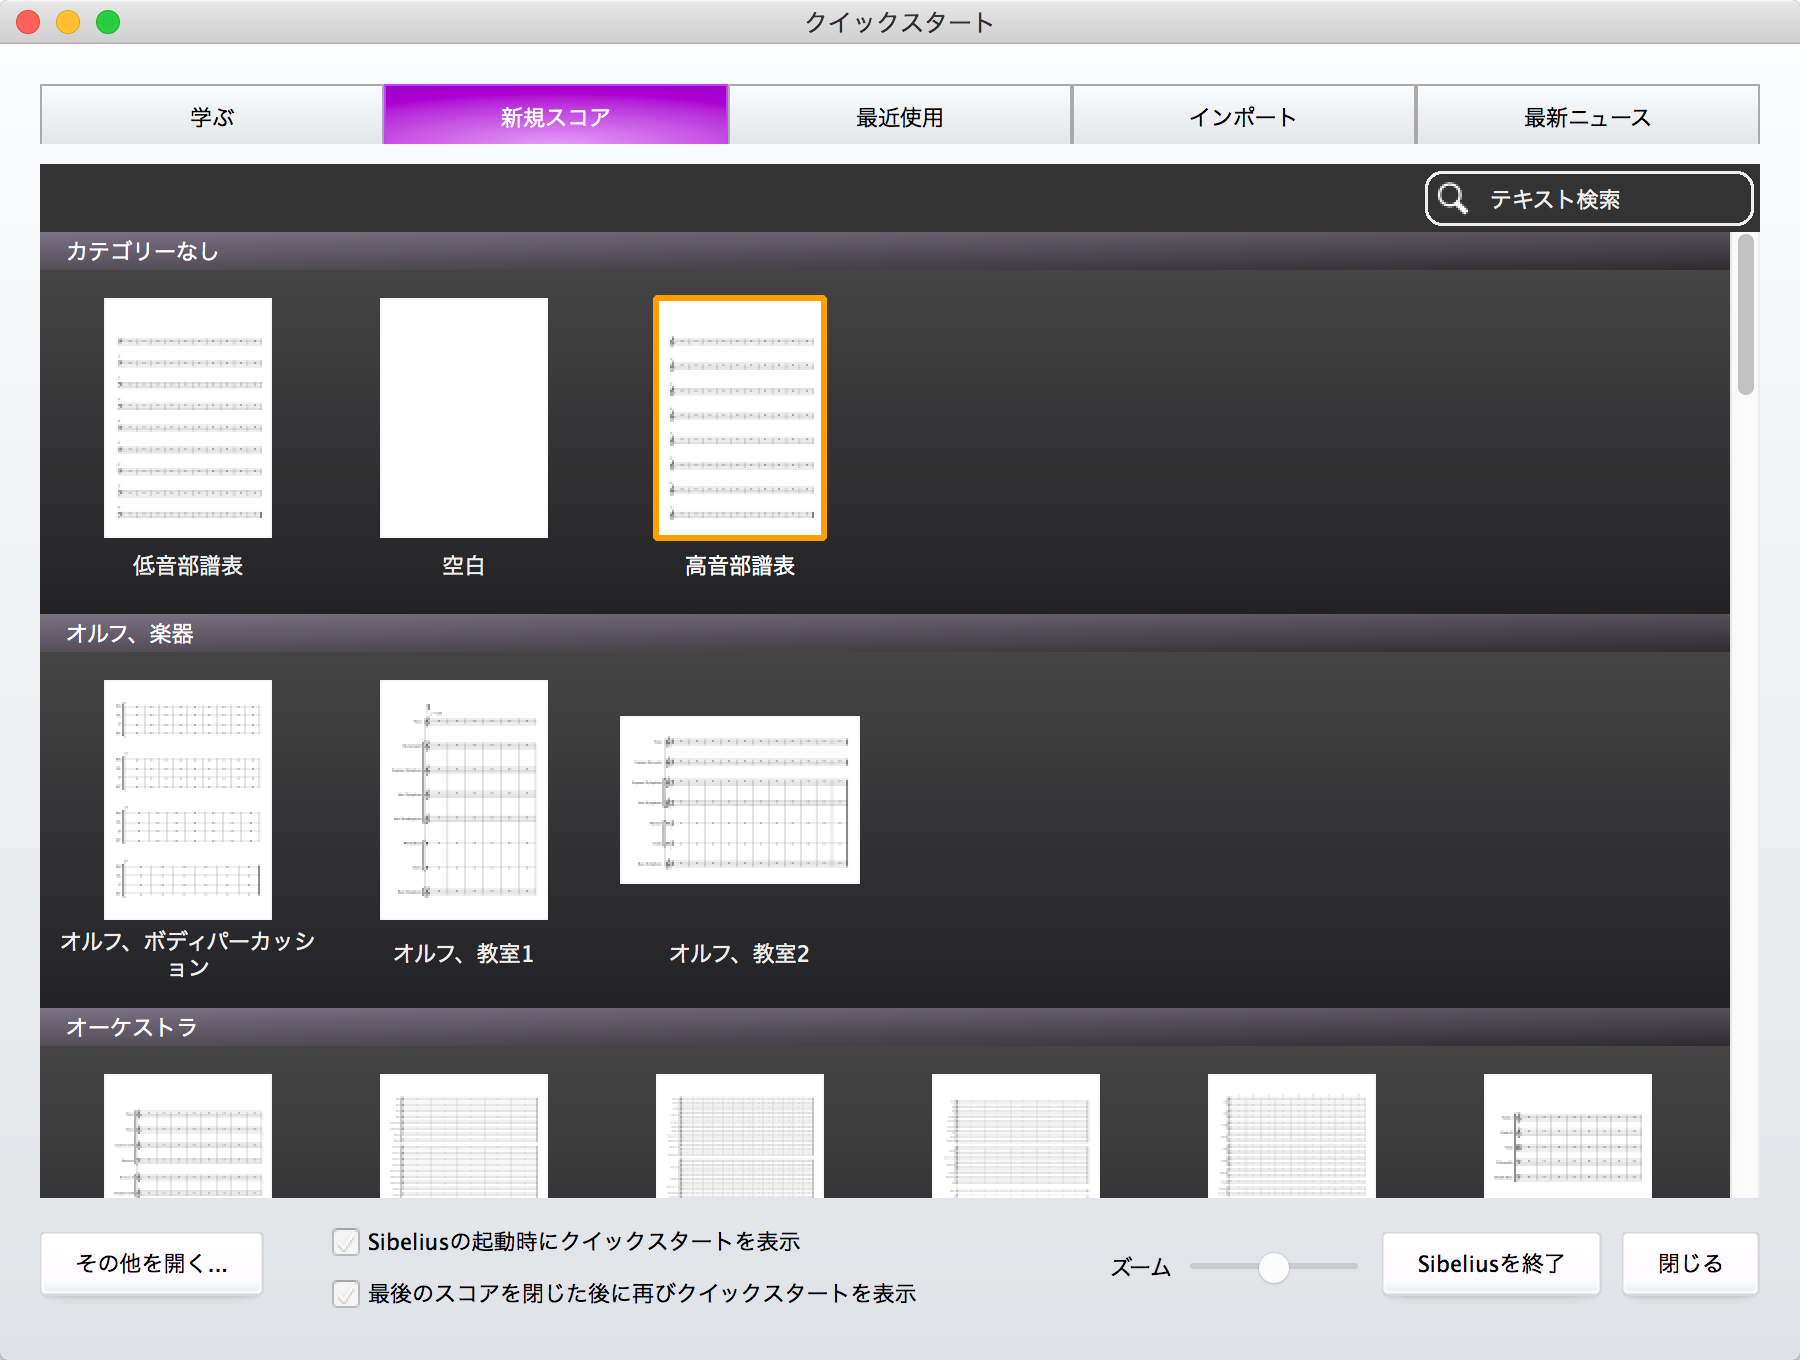
Task: Click the ズーム slider handle
Action: click(1274, 1267)
